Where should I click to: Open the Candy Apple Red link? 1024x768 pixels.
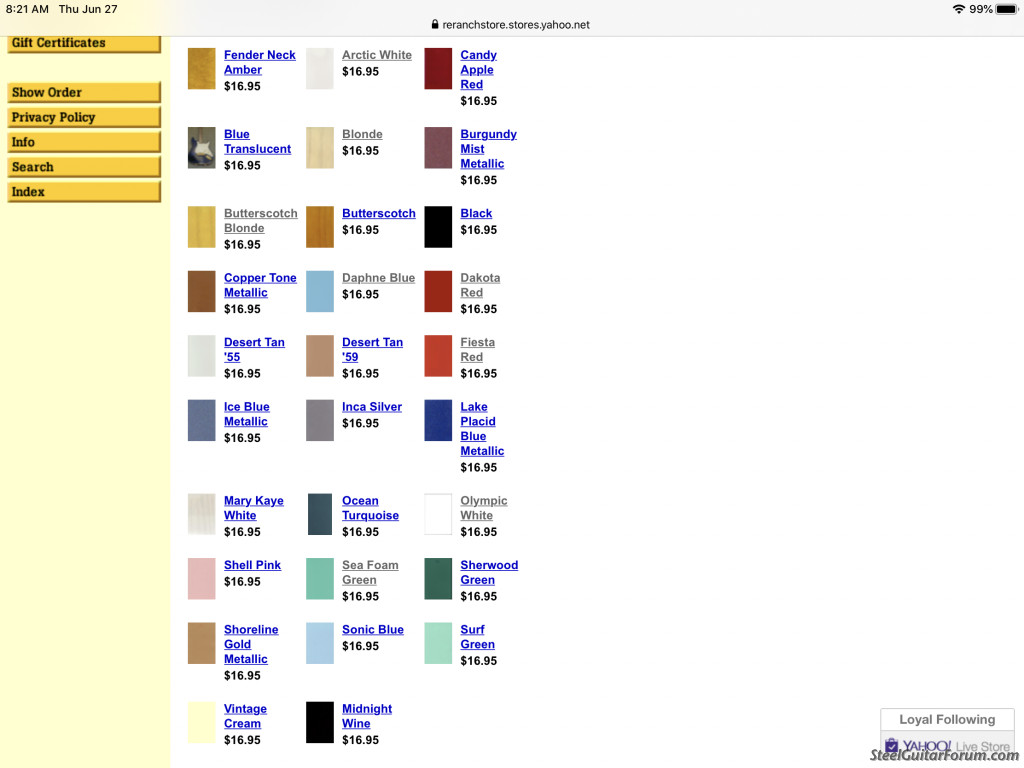[478, 70]
